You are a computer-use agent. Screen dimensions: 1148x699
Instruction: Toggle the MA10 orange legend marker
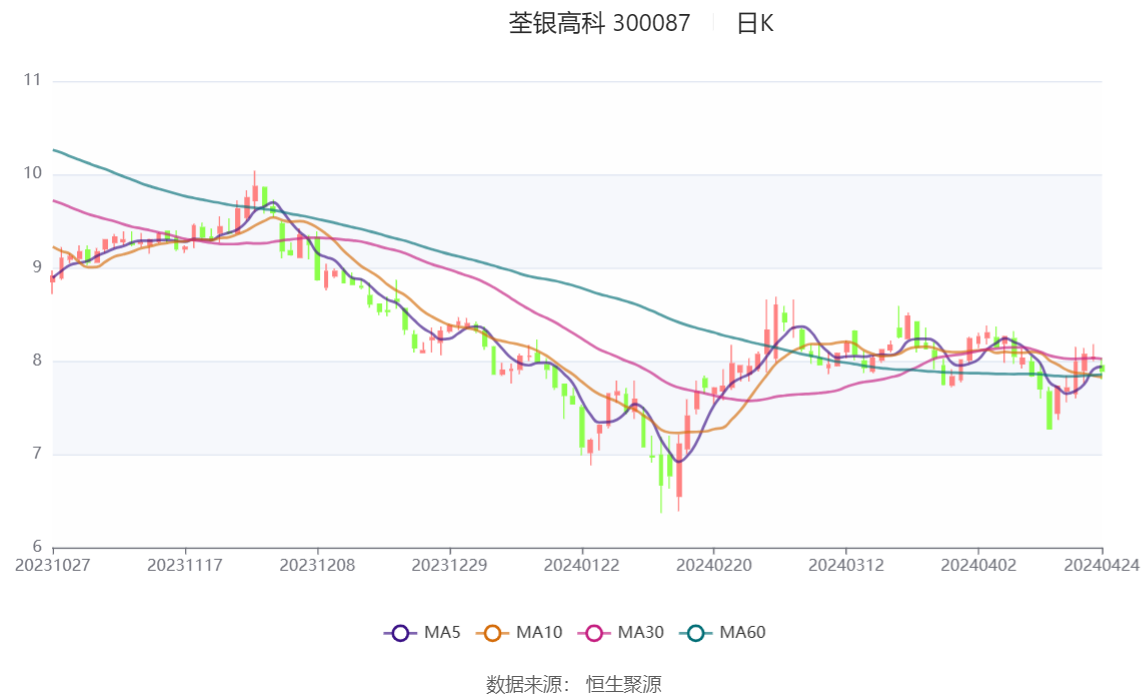(492, 633)
